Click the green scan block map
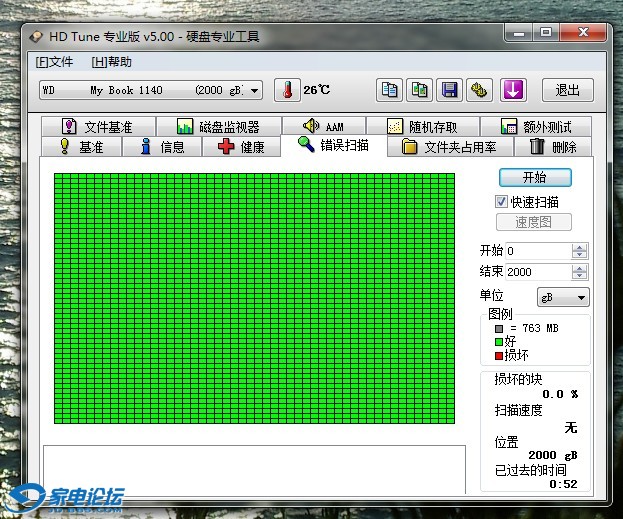 pos(254,298)
